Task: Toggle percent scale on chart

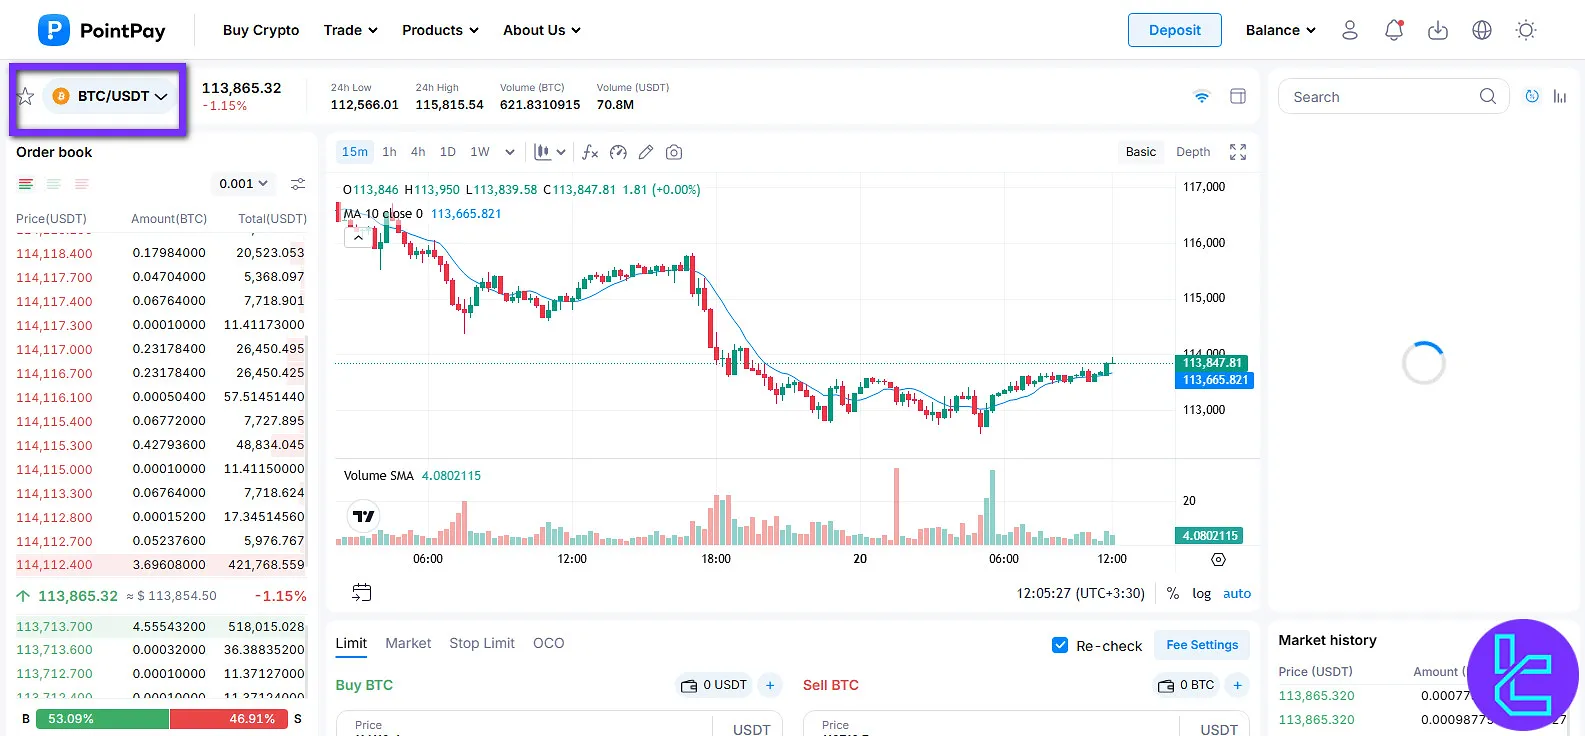Action: click(x=1173, y=593)
